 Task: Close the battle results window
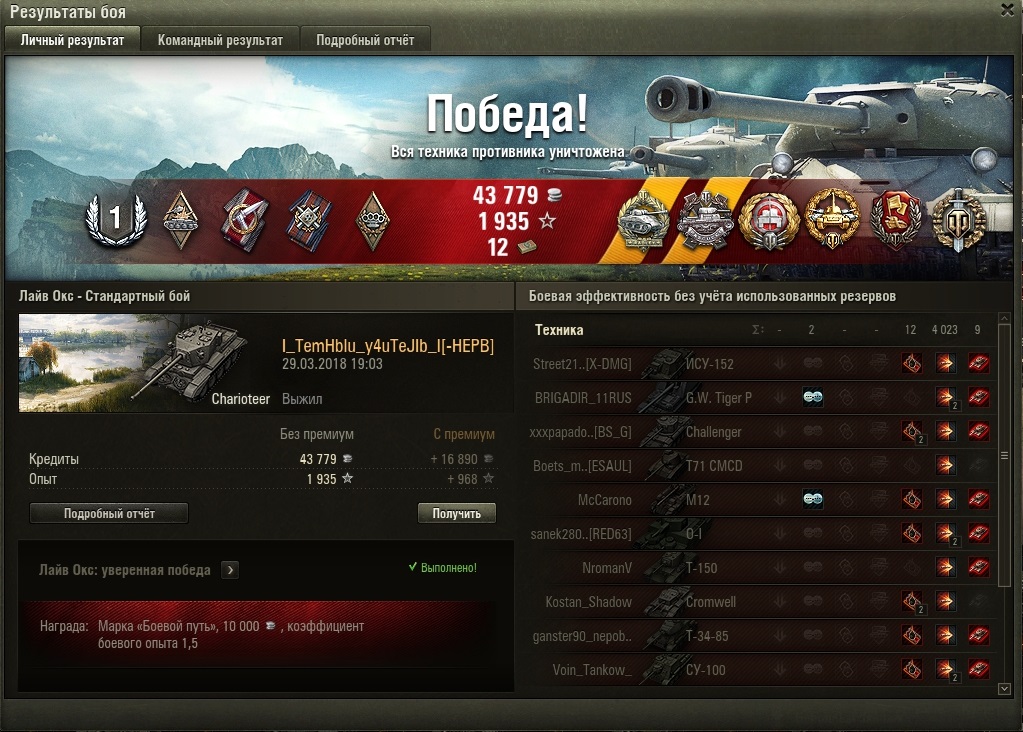click(1008, 10)
